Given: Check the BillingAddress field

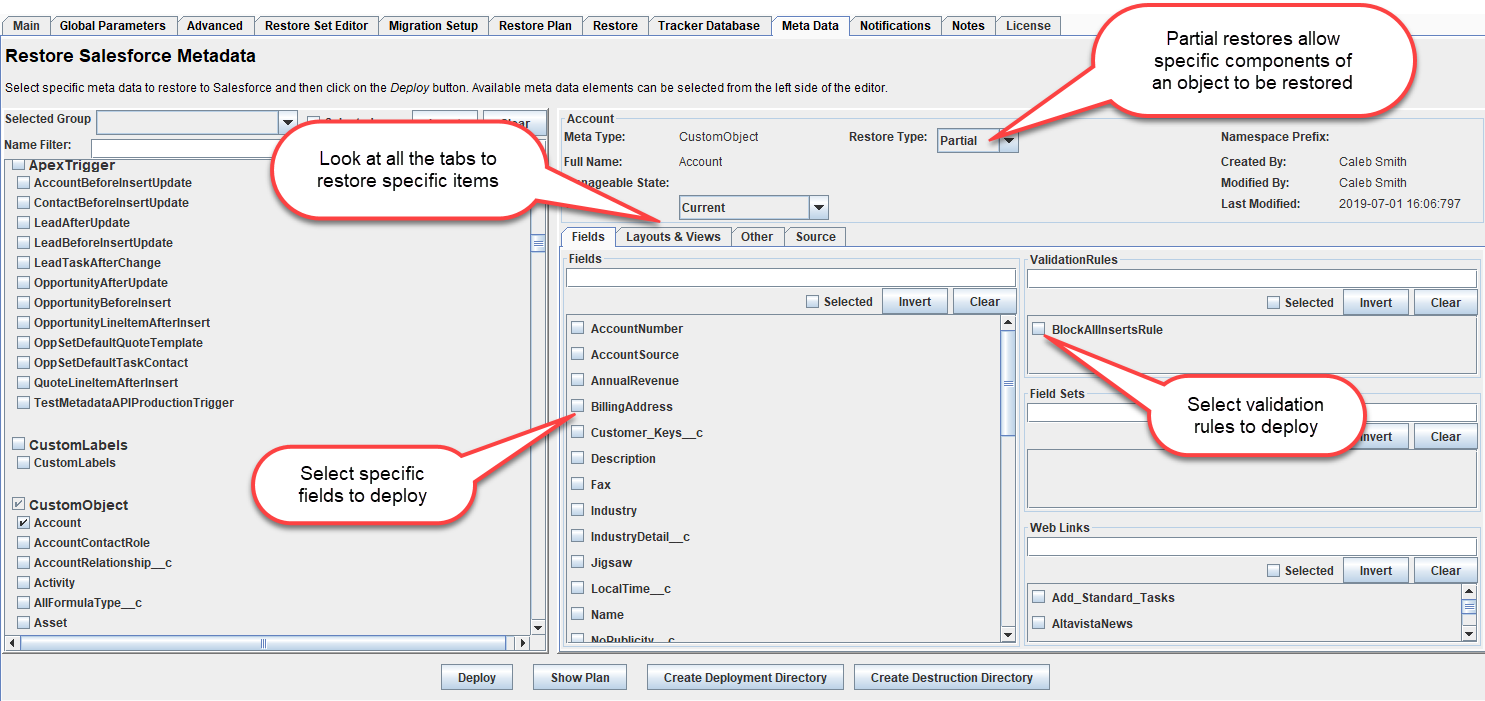Looking at the screenshot, I should (x=578, y=407).
